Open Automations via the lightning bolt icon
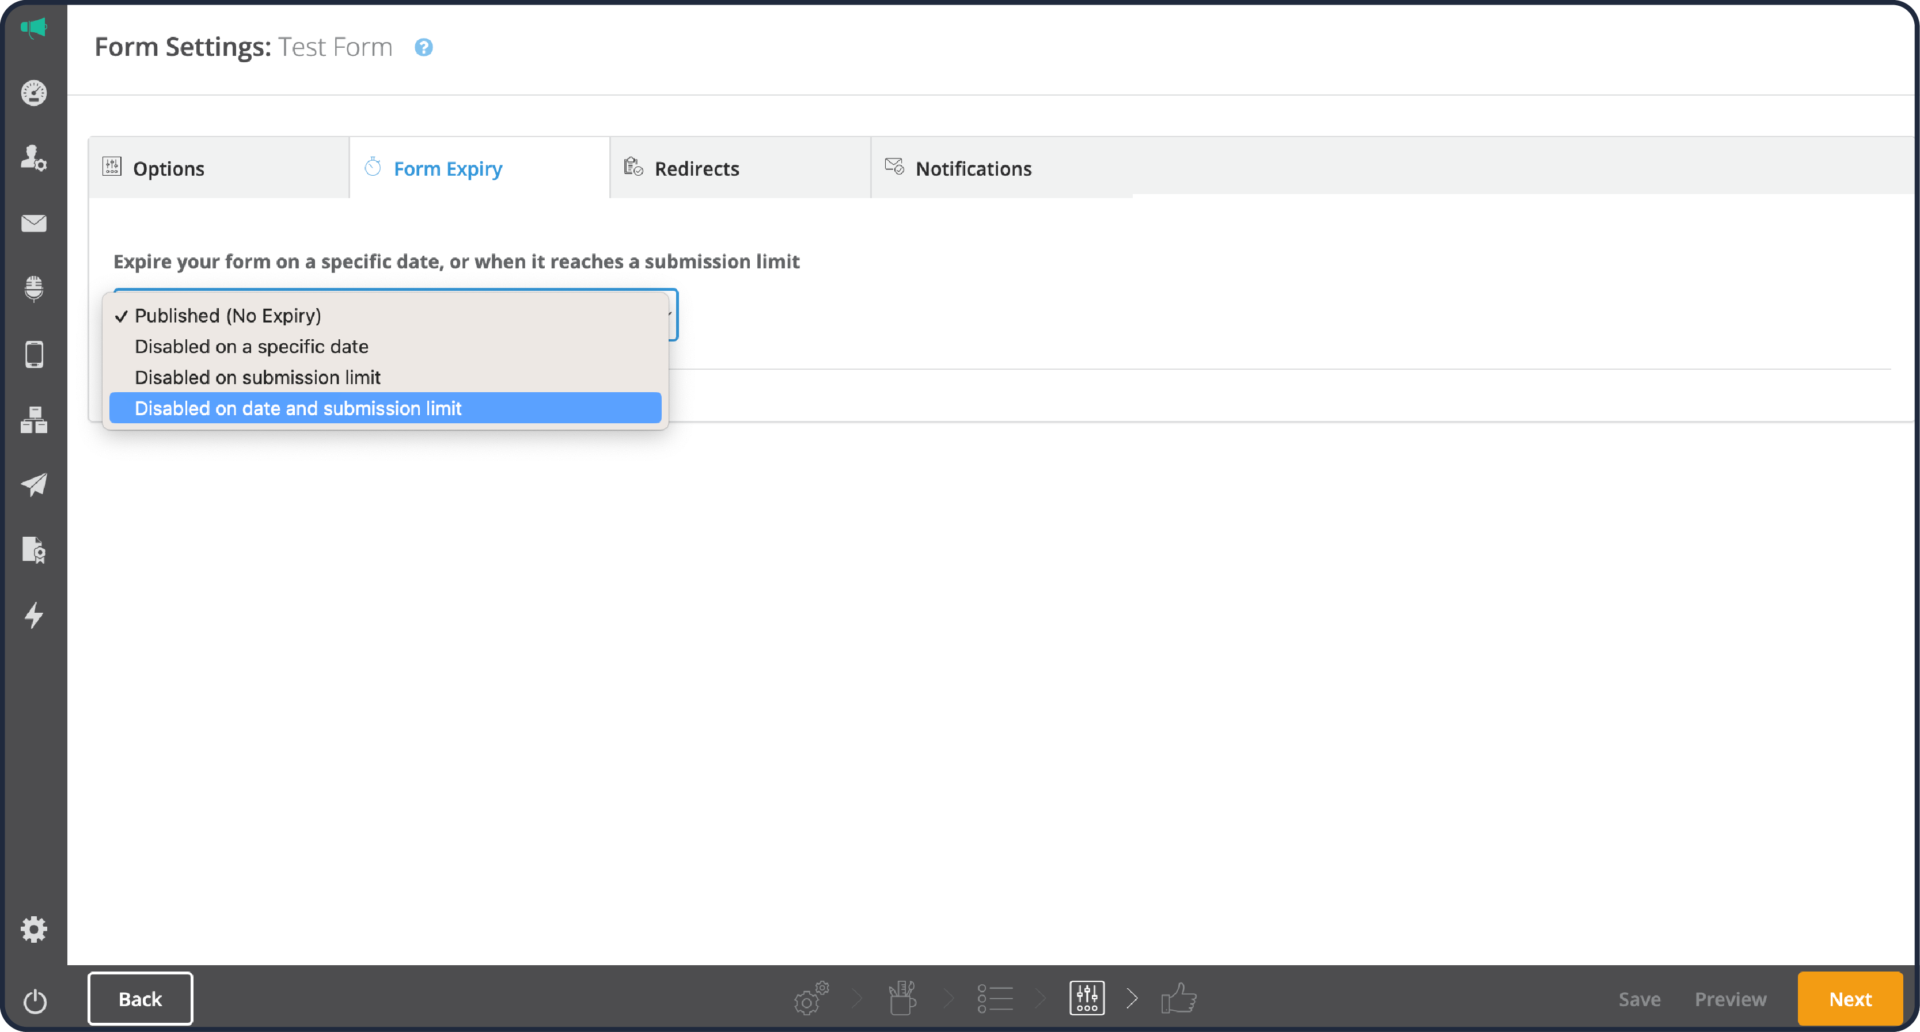1920x1032 pixels. pyautogui.click(x=34, y=615)
